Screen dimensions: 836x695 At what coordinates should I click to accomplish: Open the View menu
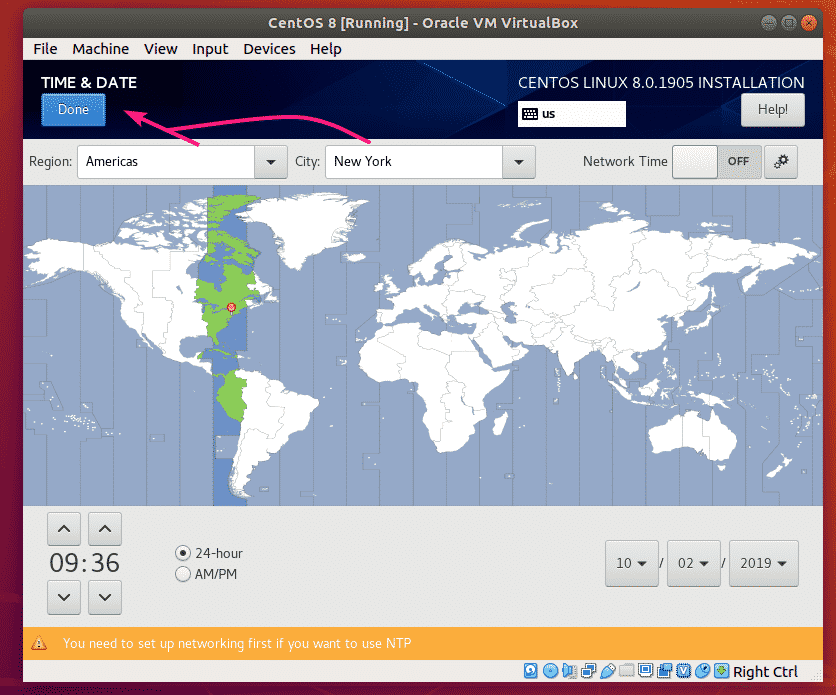coord(160,49)
